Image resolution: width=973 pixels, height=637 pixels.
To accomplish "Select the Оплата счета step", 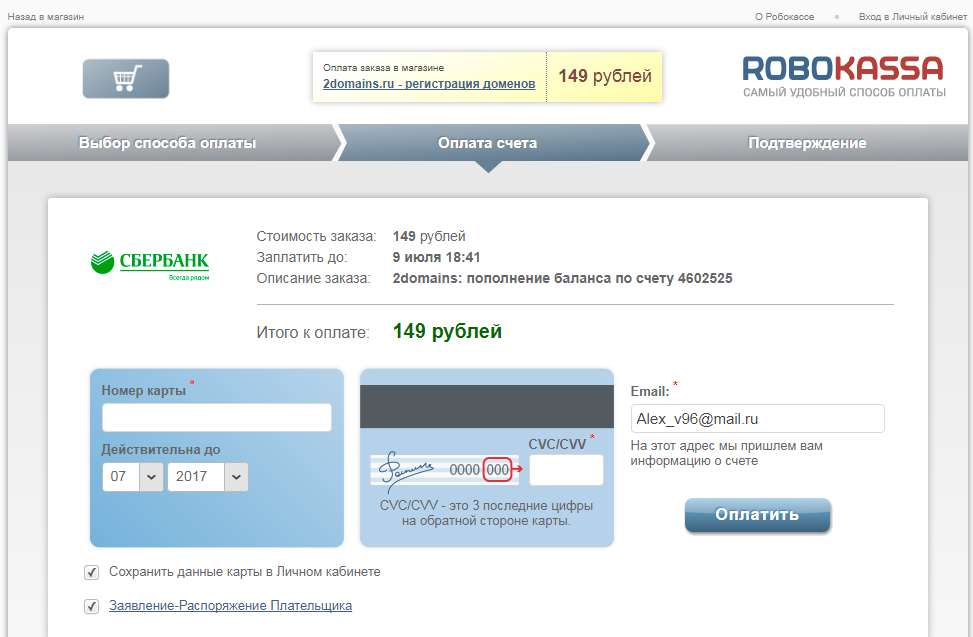I will tap(487, 143).
